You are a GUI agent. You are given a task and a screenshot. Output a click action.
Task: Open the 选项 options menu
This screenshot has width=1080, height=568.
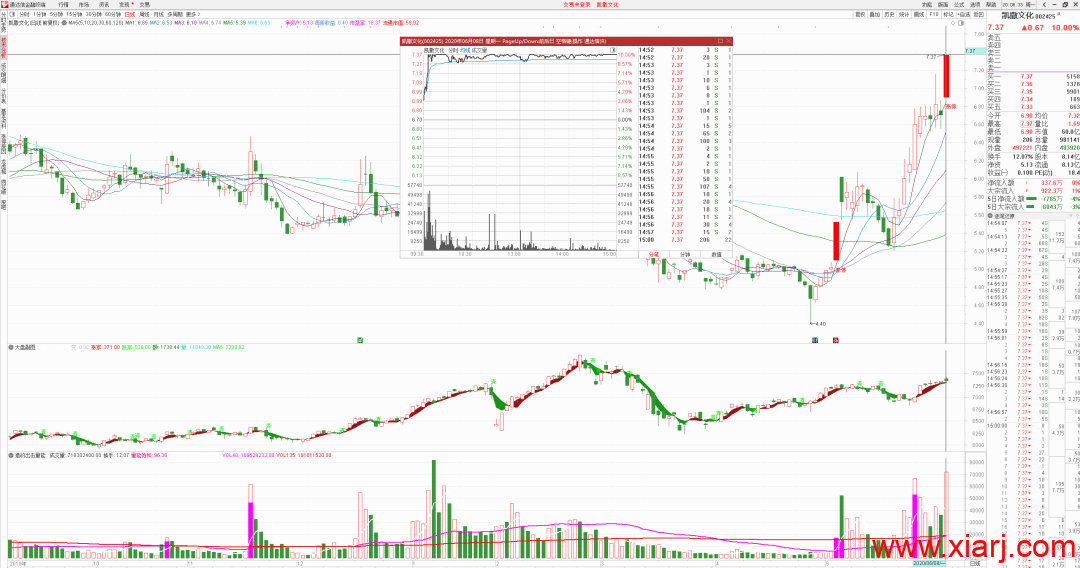pyautogui.click(x=975, y=4)
